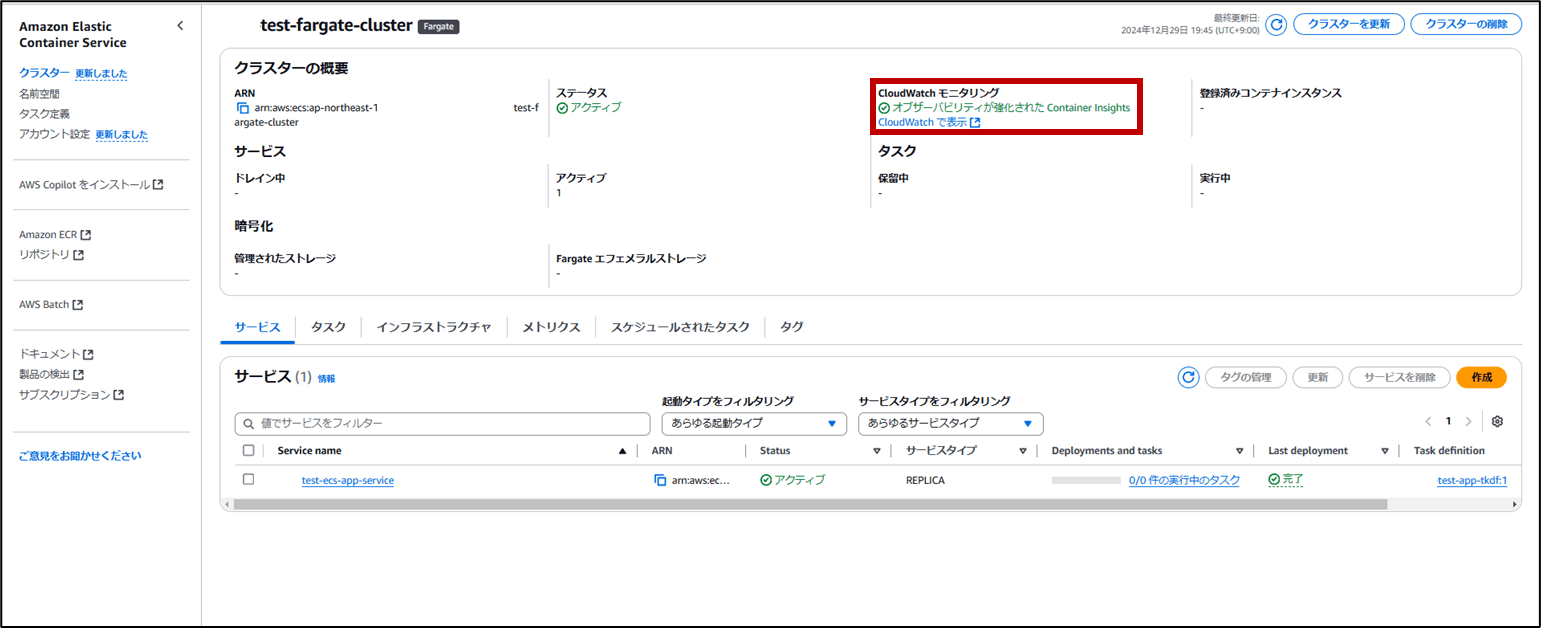
Task: Open task definition test-app-tkdf:1
Action: click(1472, 480)
